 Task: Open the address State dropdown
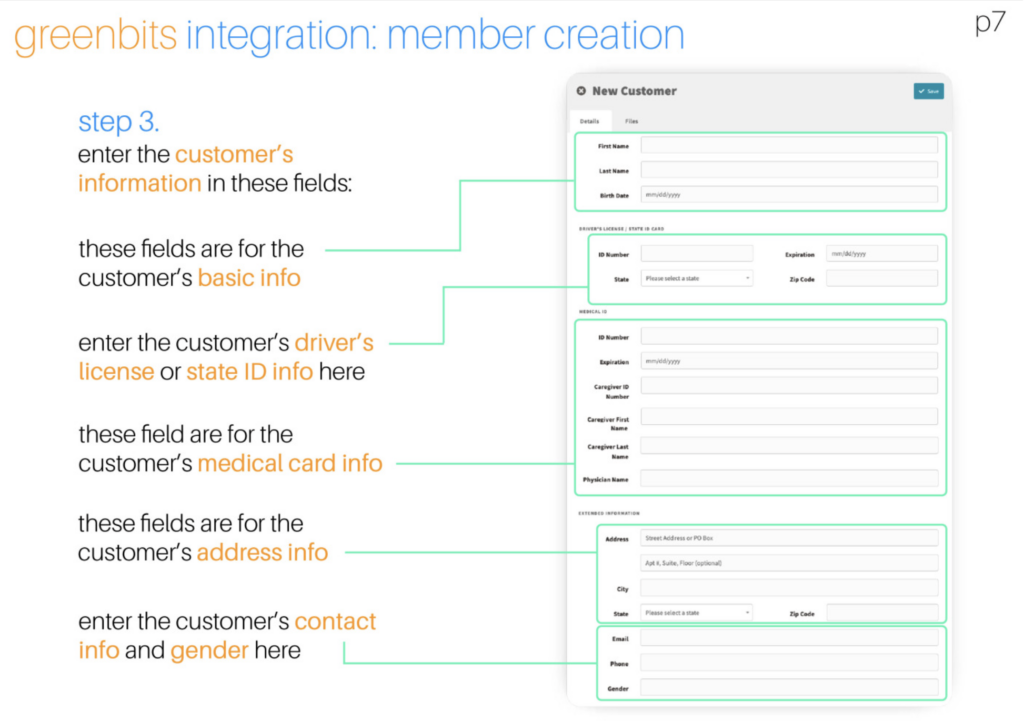[696, 613]
